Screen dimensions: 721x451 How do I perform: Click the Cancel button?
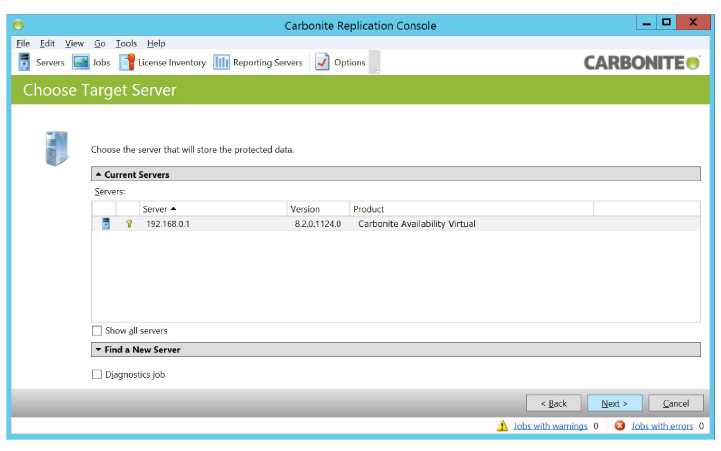click(x=675, y=404)
